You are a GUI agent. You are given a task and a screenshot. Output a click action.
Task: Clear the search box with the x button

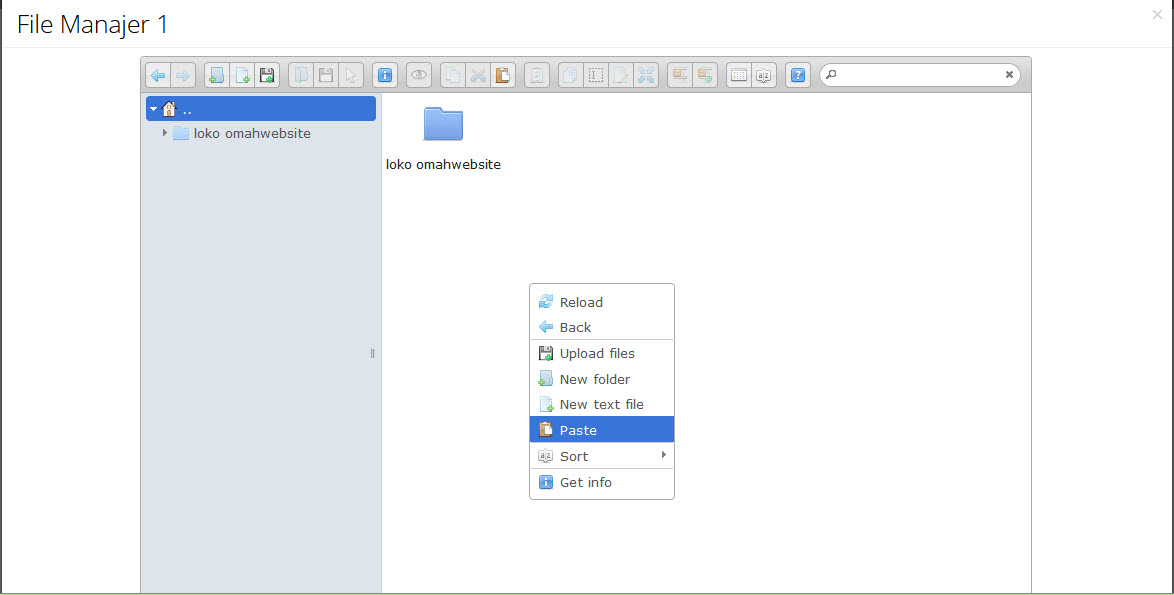(x=1009, y=75)
